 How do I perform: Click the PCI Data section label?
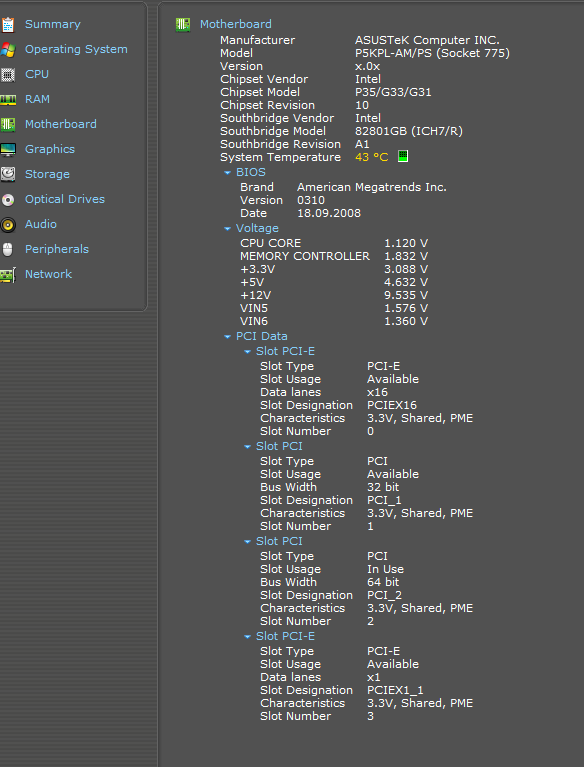tap(262, 336)
